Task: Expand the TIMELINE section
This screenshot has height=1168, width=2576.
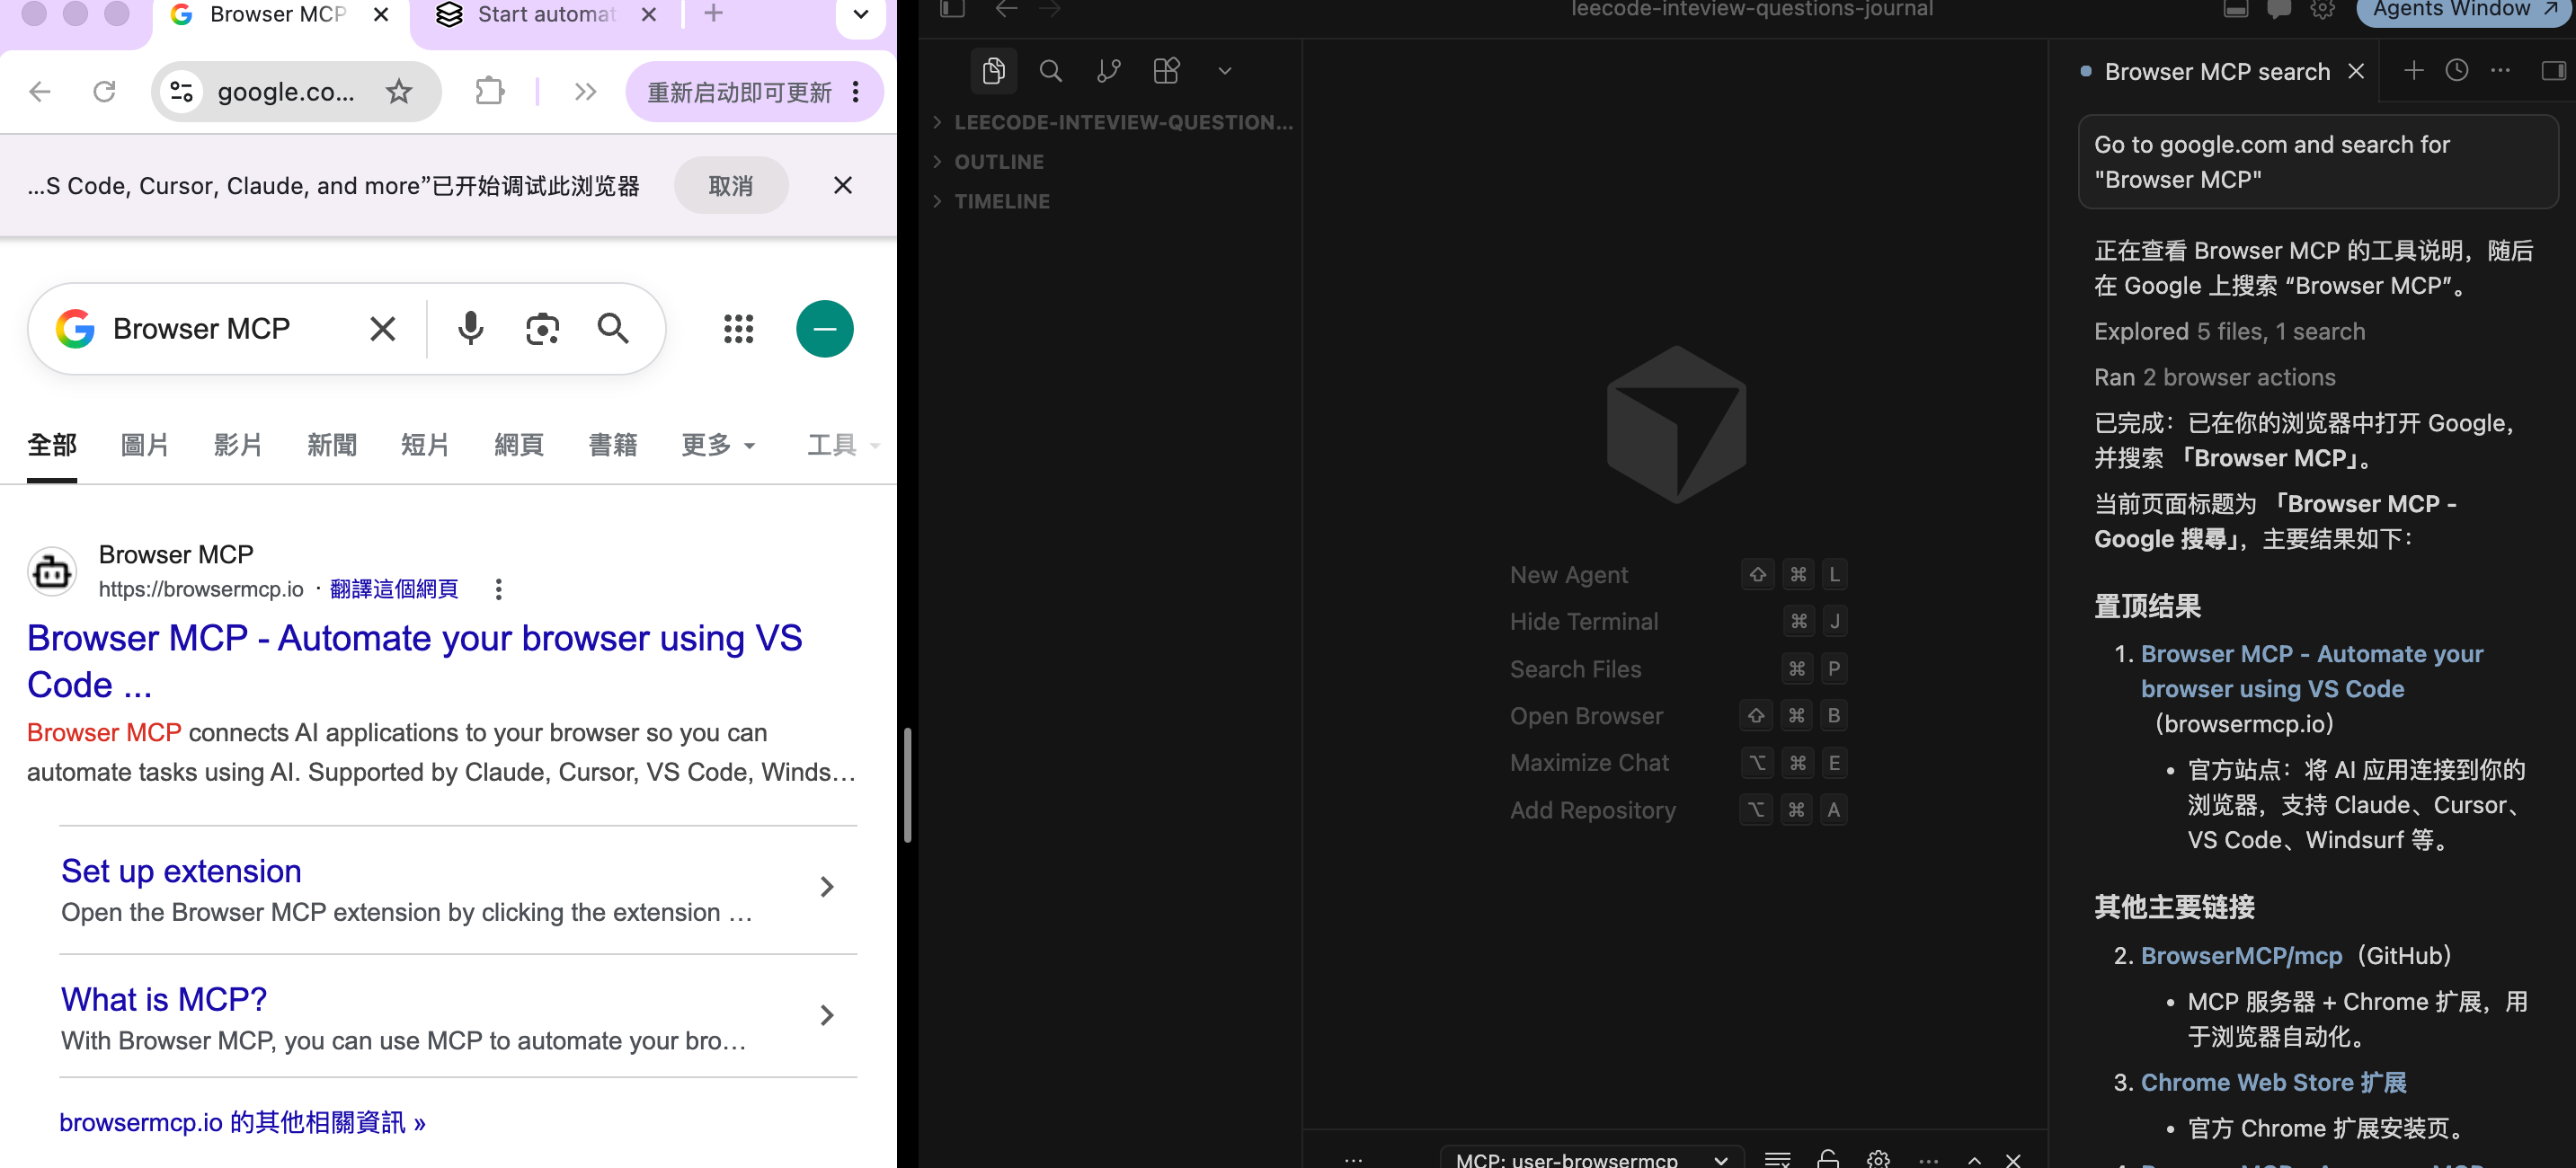Action: click(x=1112, y=201)
